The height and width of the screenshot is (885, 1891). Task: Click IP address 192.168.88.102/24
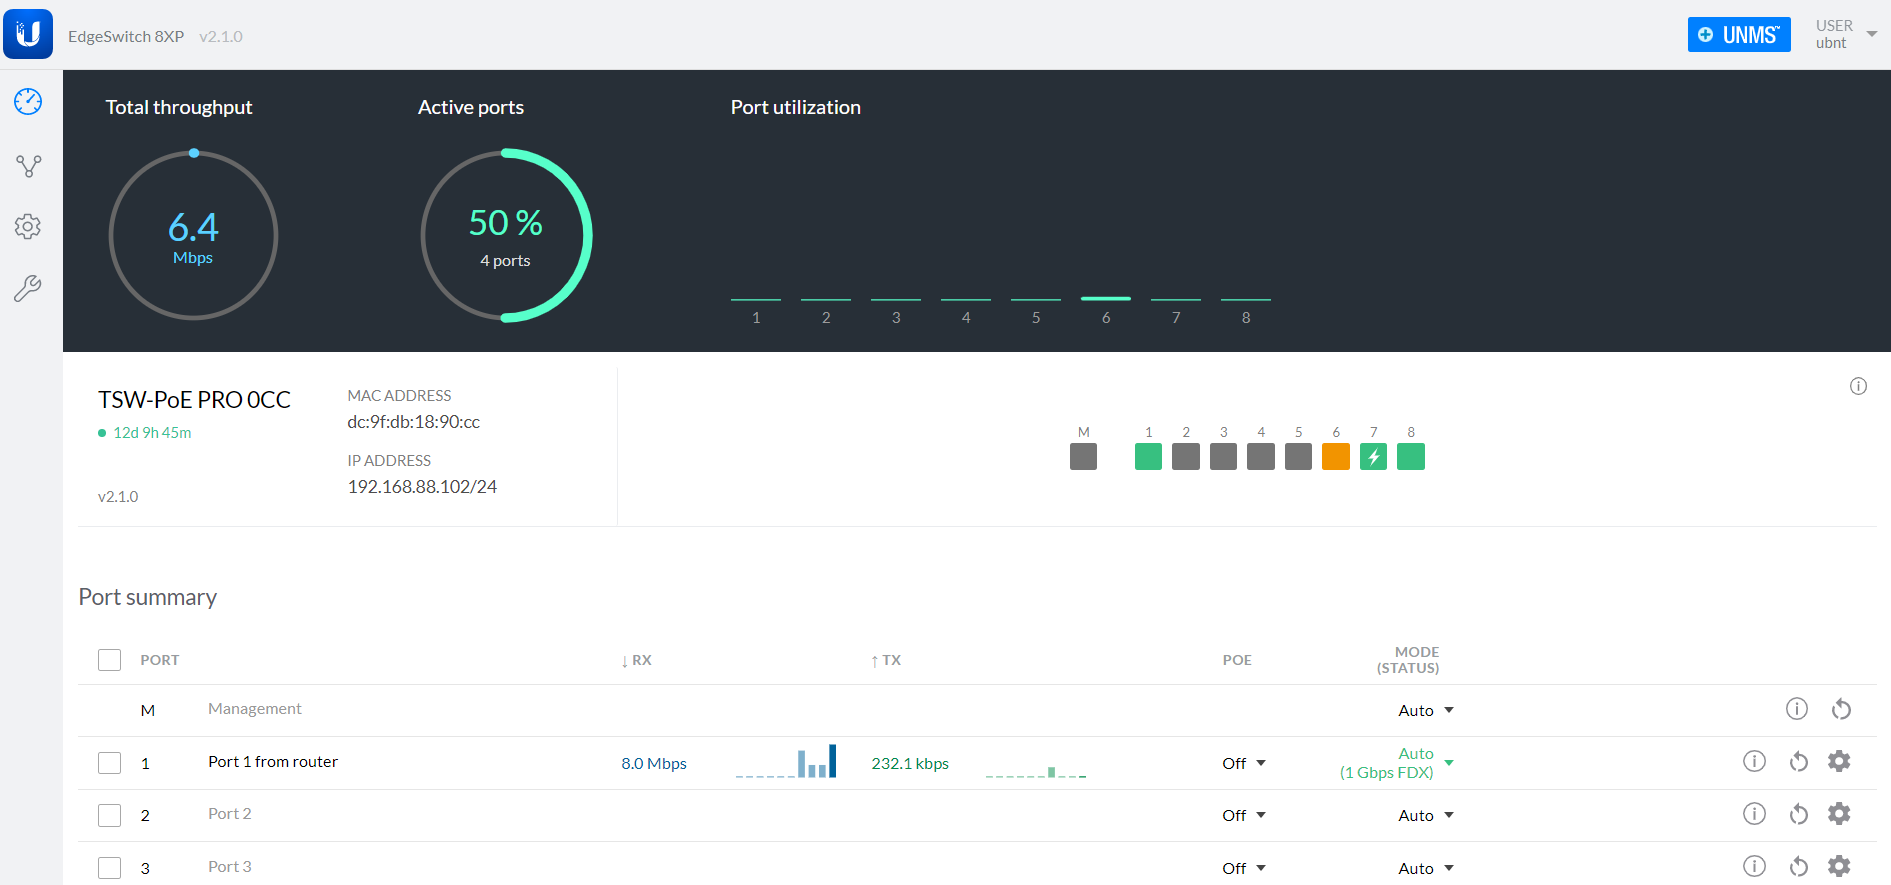(x=422, y=487)
